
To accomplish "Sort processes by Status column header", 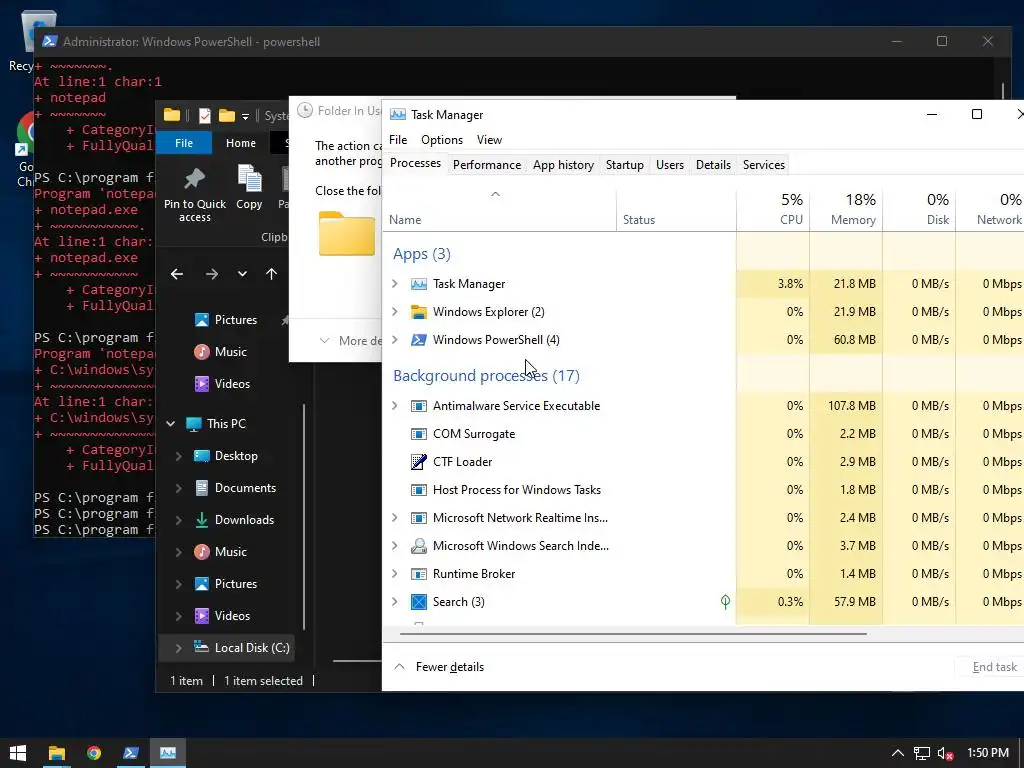I will coord(676,212).
